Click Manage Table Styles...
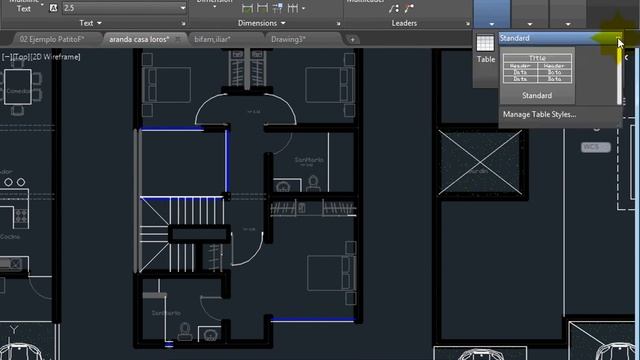The height and width of the screenshot is (360, 640). pyautogui.click(x=539, y=115)
